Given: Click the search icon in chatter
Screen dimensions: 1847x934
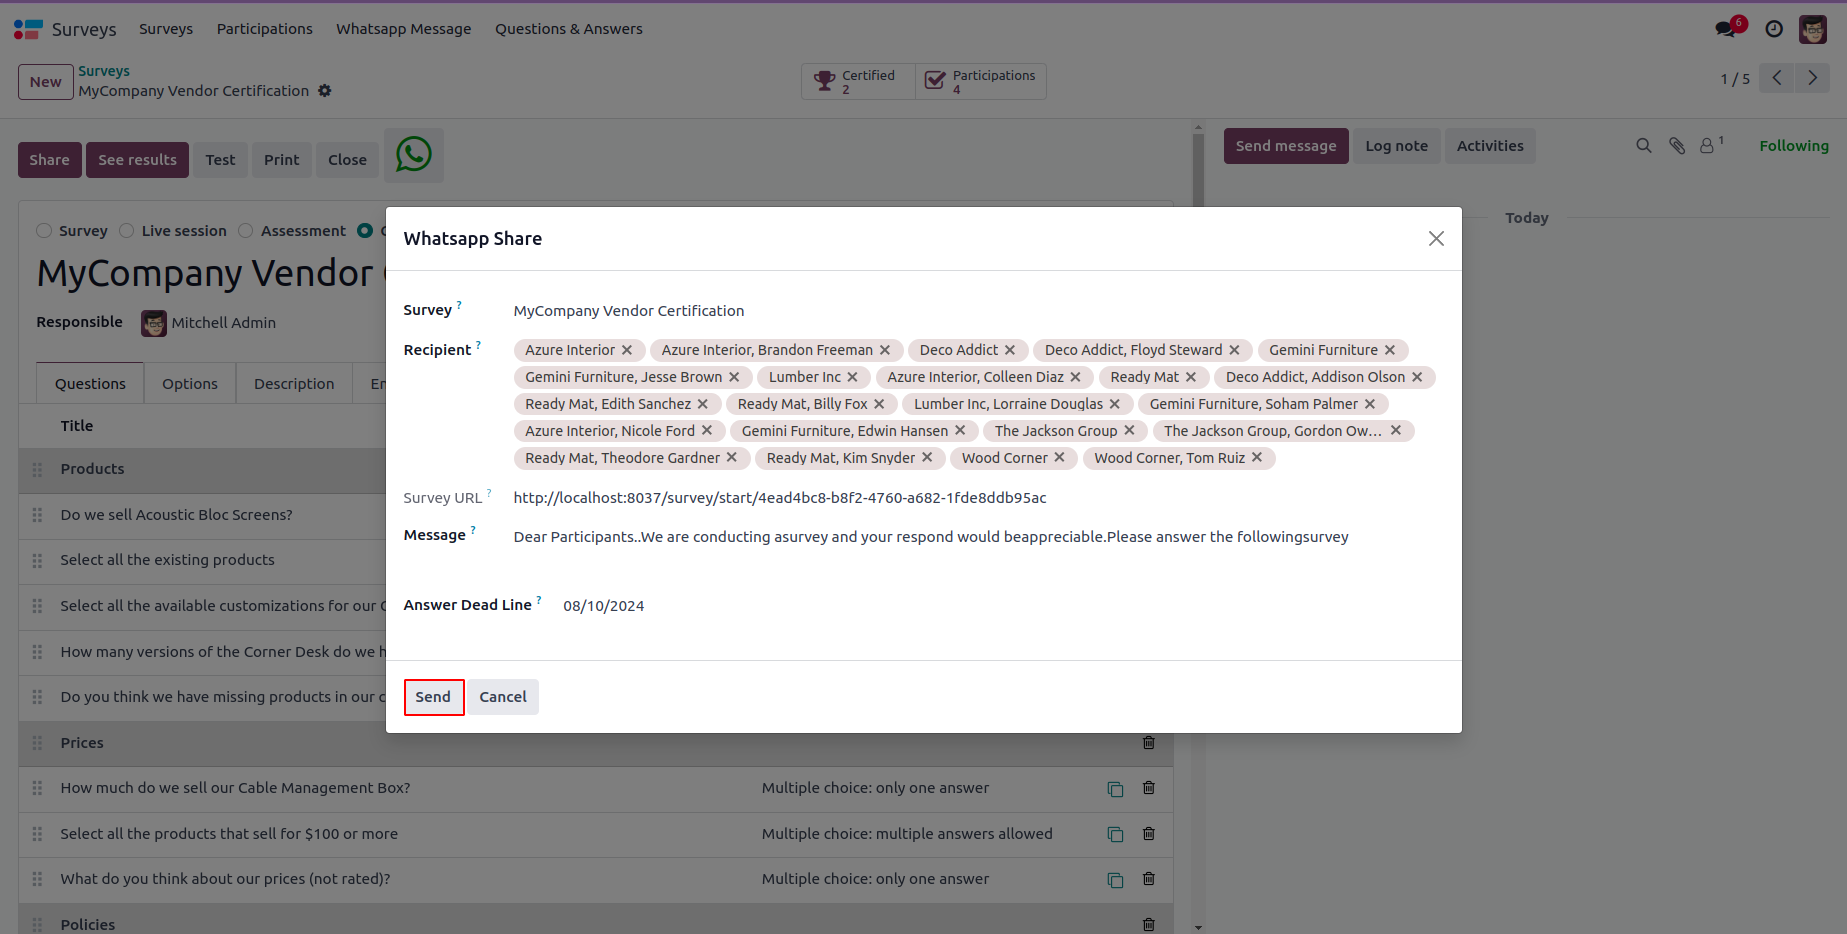Looking at the screenshot, I should coord(1643,146).
